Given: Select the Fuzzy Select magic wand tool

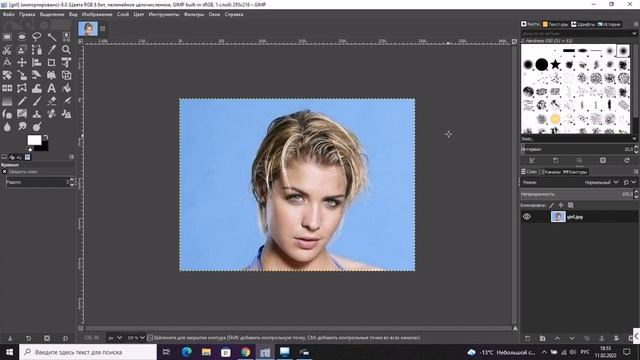Looking at the screenshot, I should click(x=51, y=37).
